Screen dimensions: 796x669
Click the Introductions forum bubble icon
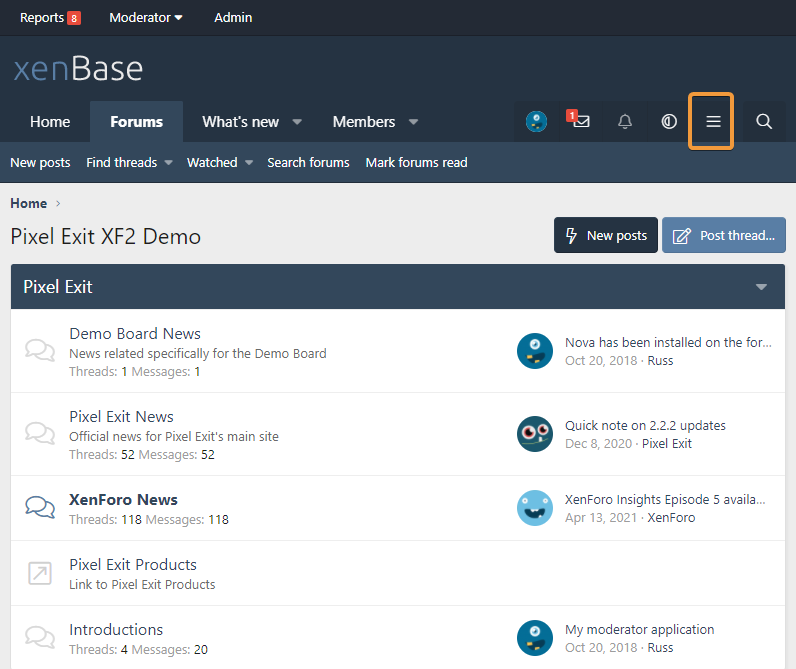(x=40, y=637)
